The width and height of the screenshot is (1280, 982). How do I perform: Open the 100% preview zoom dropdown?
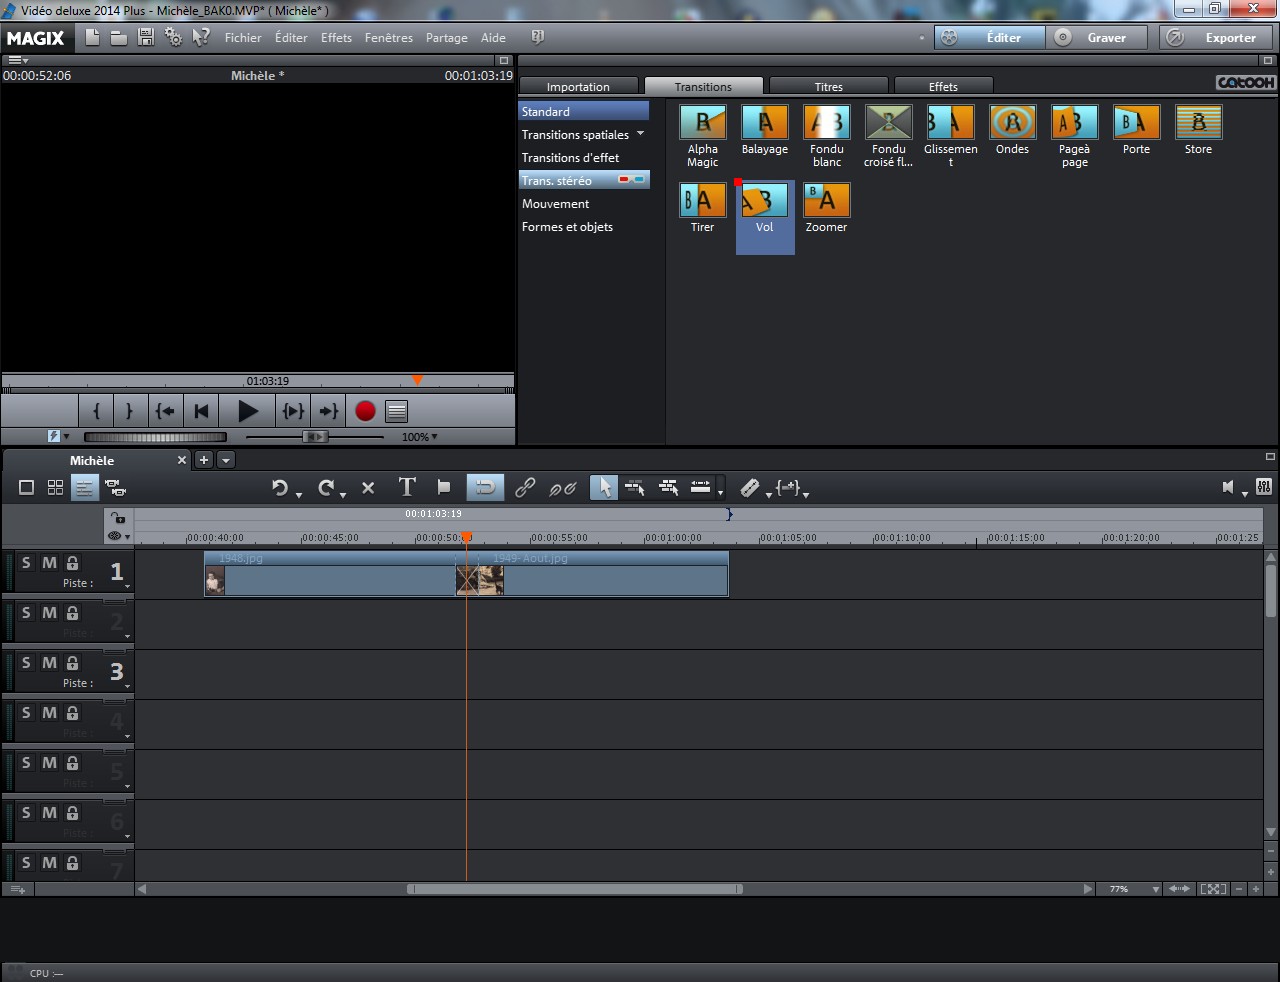[x=420, y=437]
